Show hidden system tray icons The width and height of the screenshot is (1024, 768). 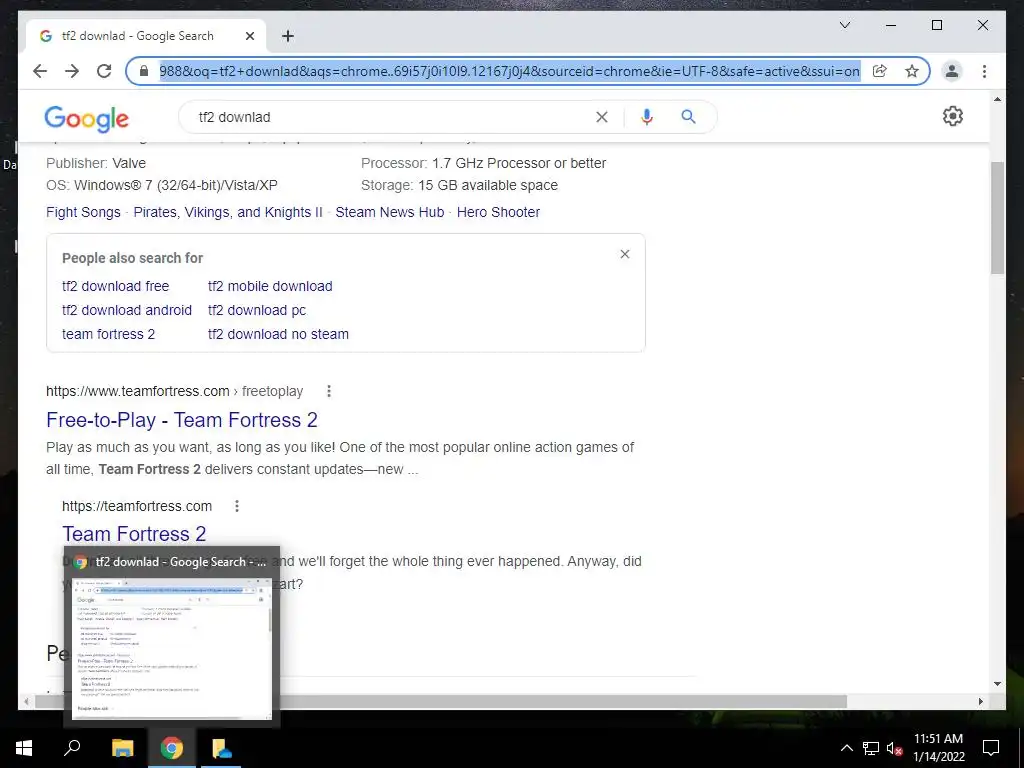point(846,748)
